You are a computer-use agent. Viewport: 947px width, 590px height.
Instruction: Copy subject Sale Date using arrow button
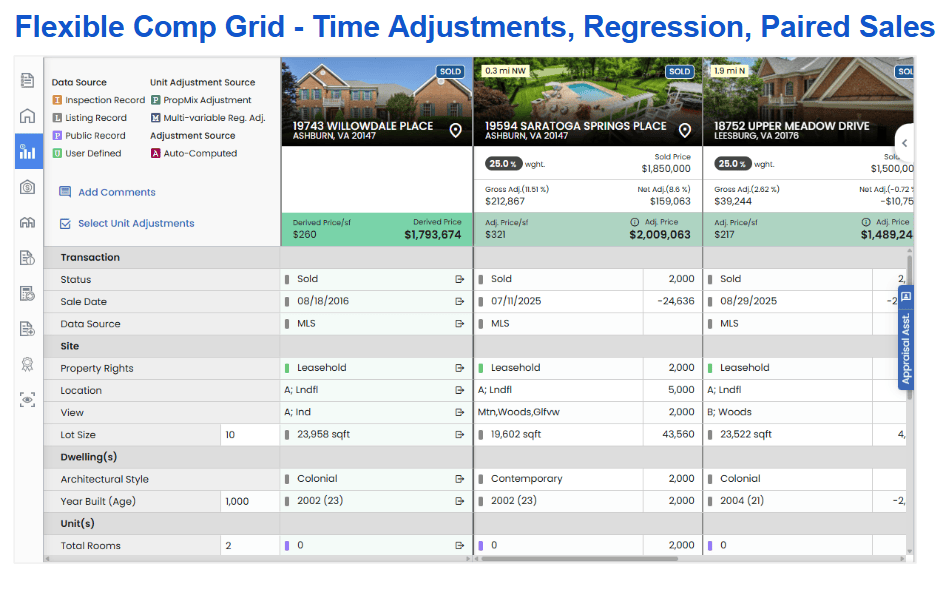click(x=460, y=302)
